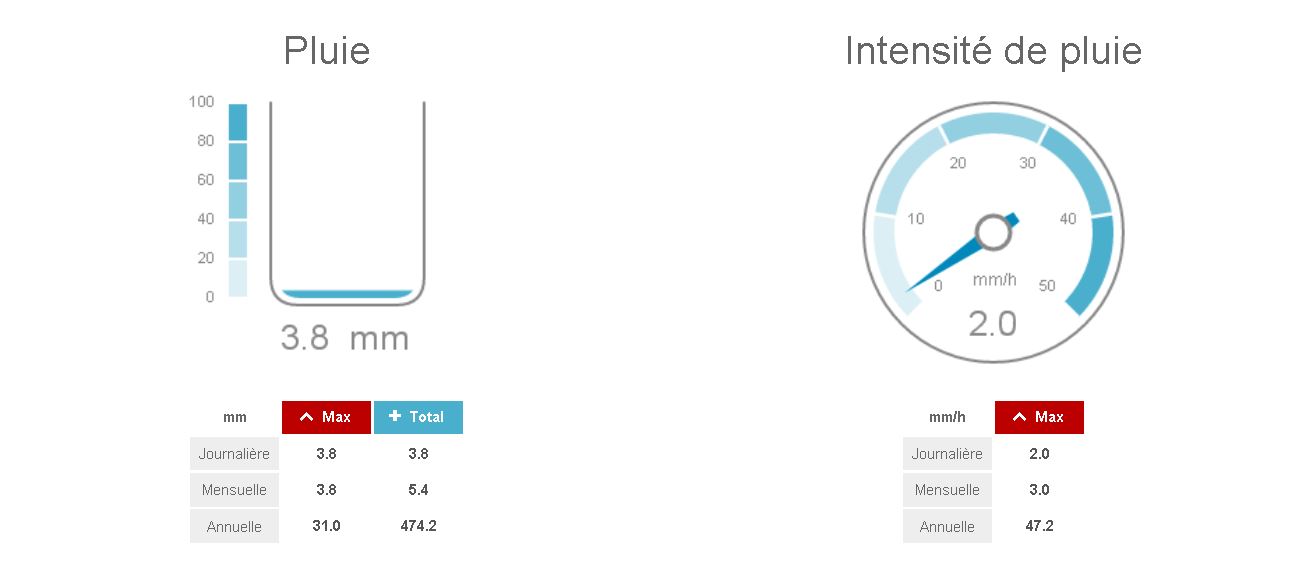Select the Mensuelle row in rain table
Image resolution: width=1304 pixels, height=582 pixels.
[x=234, y=490]
